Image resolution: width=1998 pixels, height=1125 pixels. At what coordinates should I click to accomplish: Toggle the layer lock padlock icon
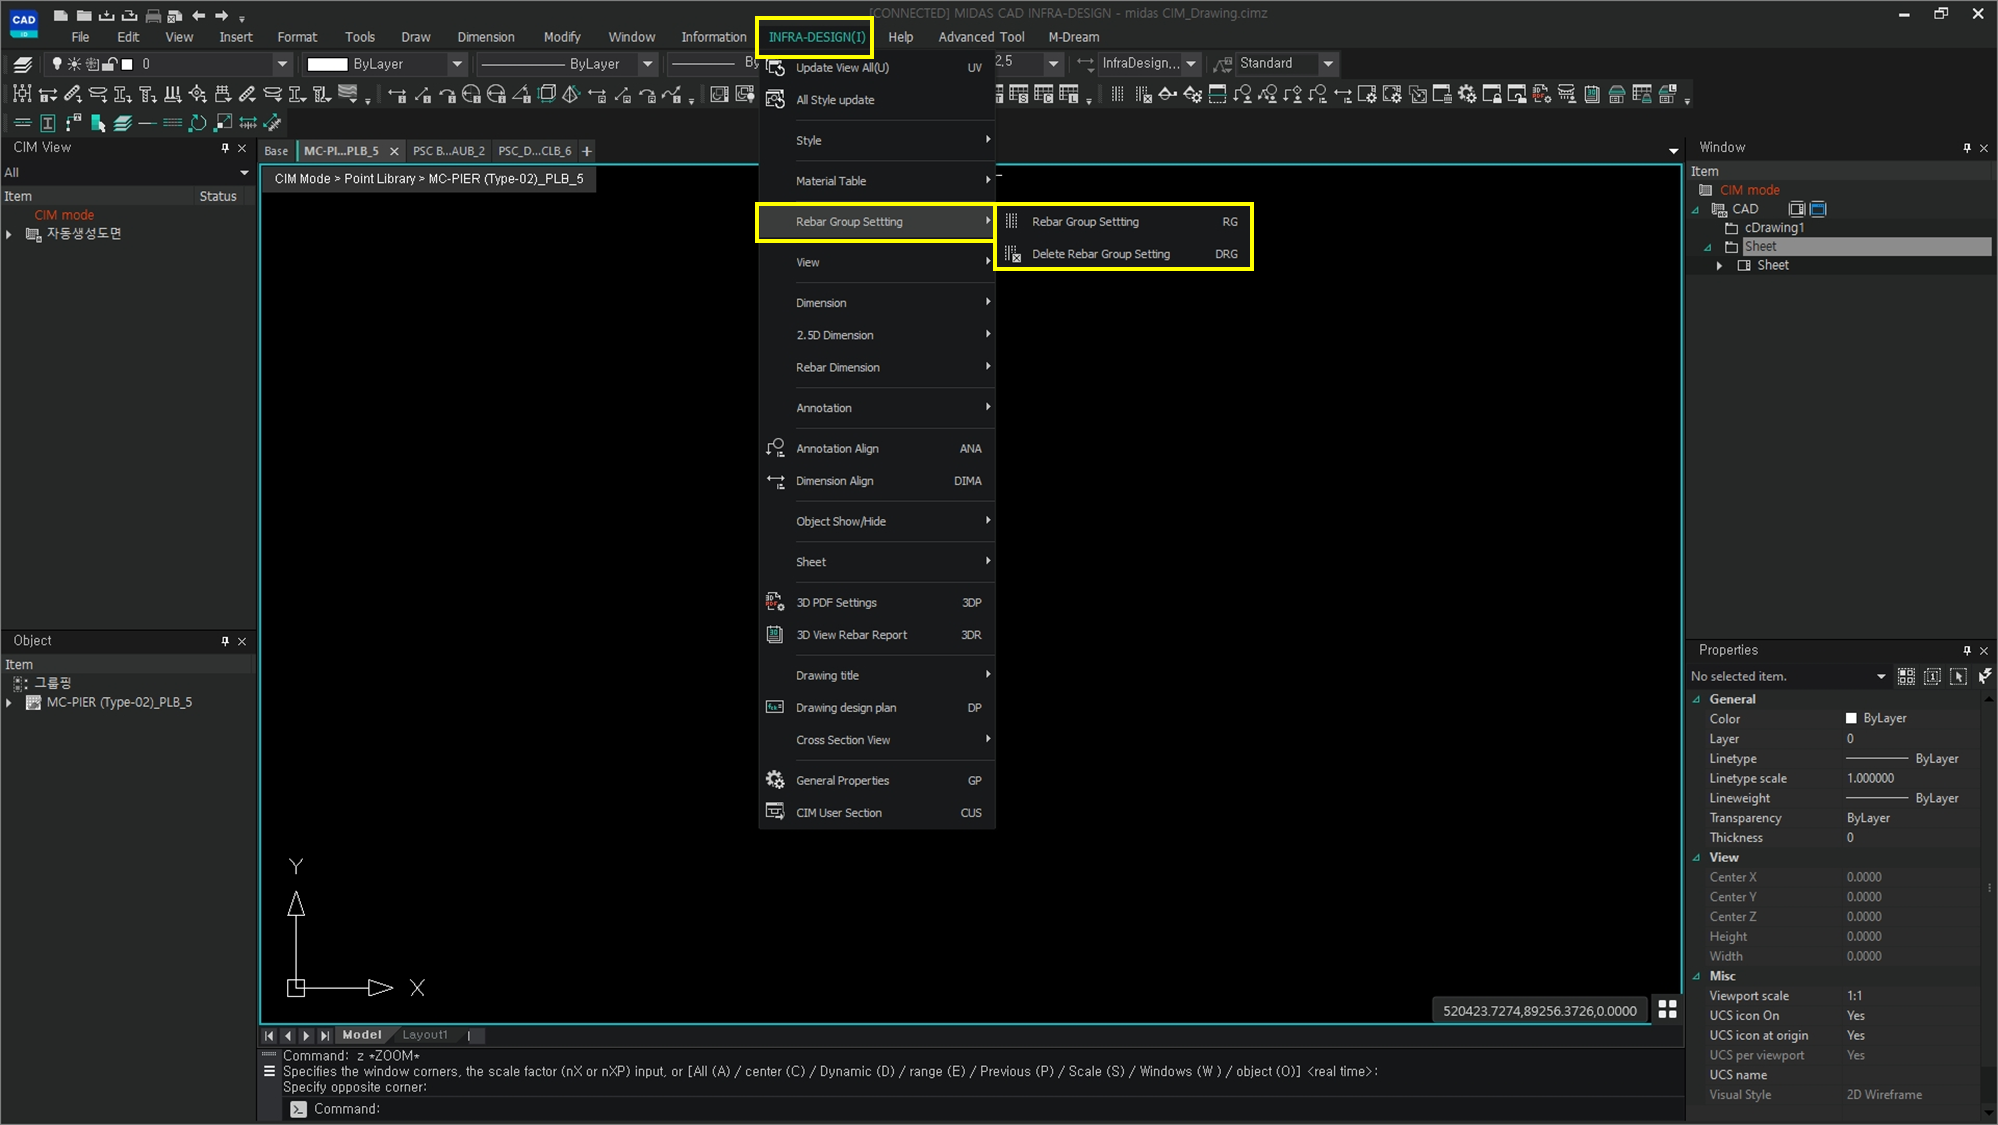[110, 64]
